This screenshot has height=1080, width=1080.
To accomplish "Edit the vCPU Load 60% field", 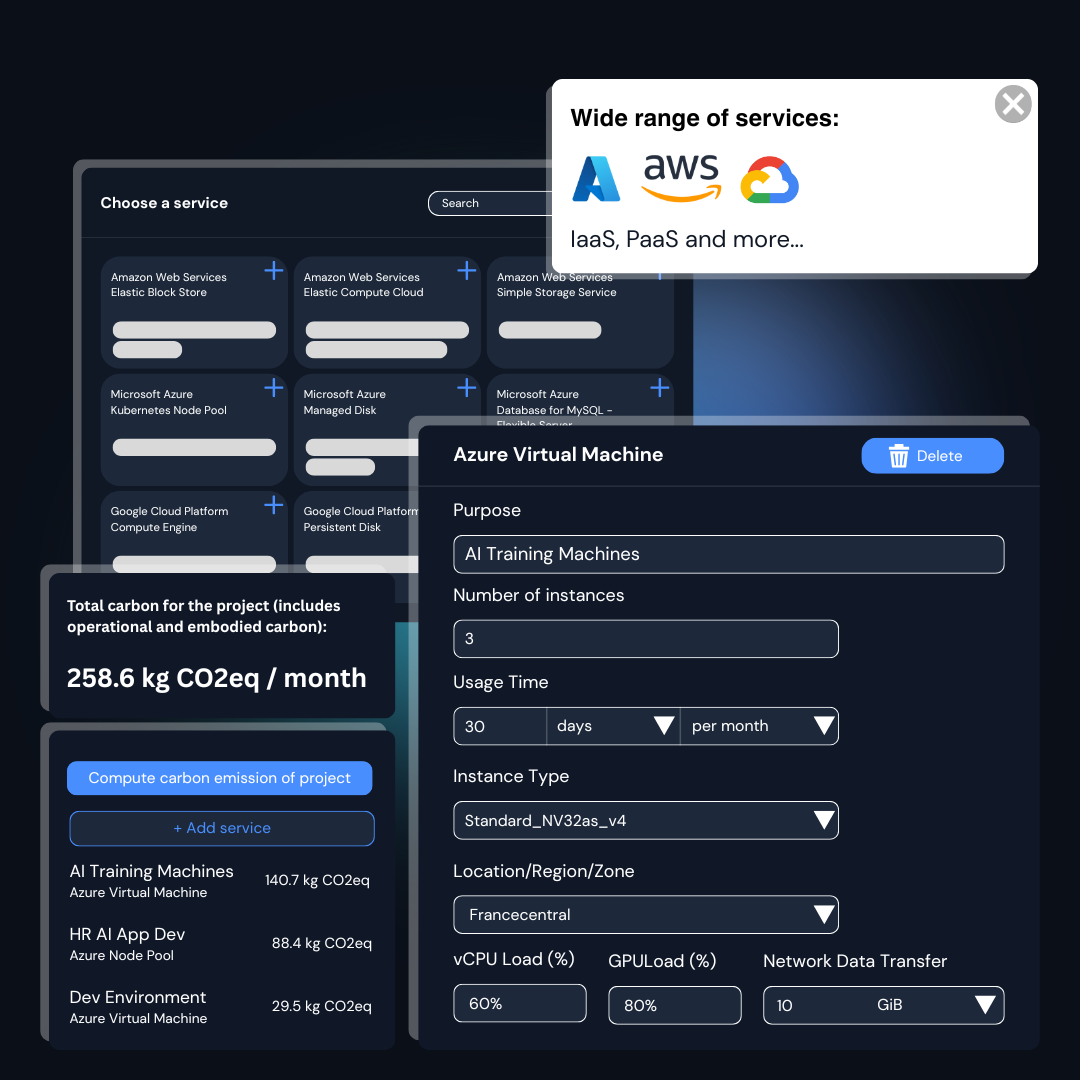I will tap(520, 1004).
